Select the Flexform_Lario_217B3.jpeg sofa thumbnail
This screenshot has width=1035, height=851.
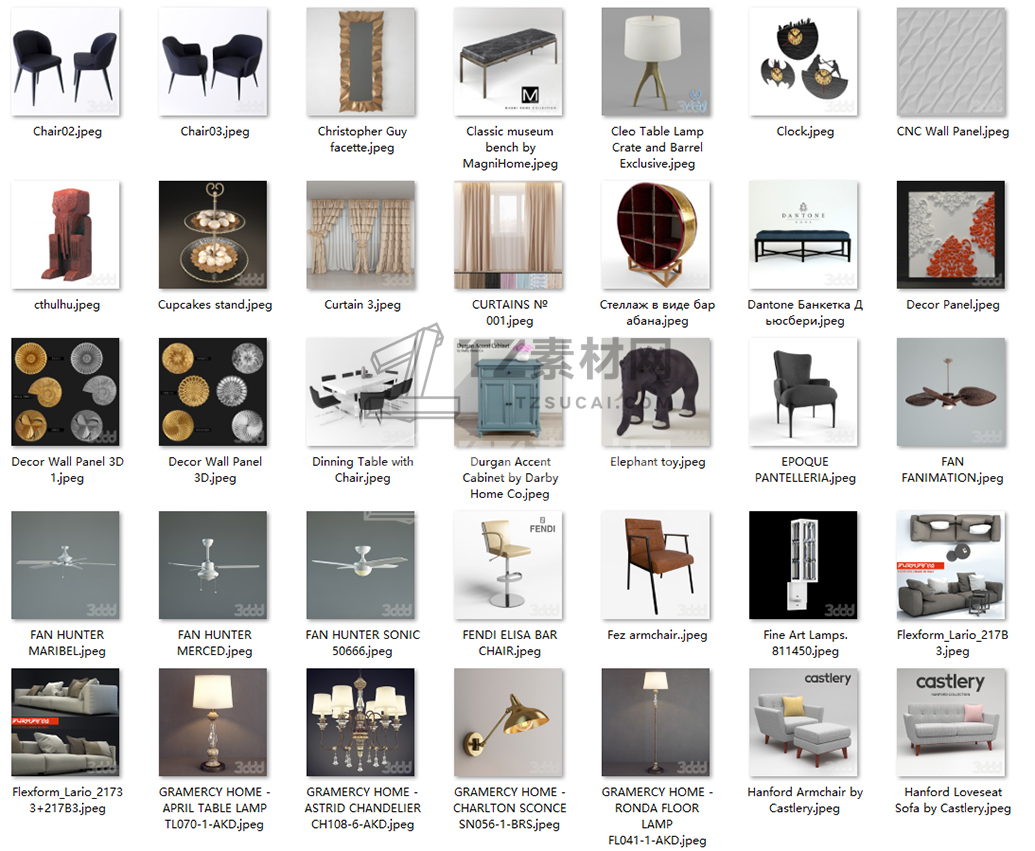(951, 564)
